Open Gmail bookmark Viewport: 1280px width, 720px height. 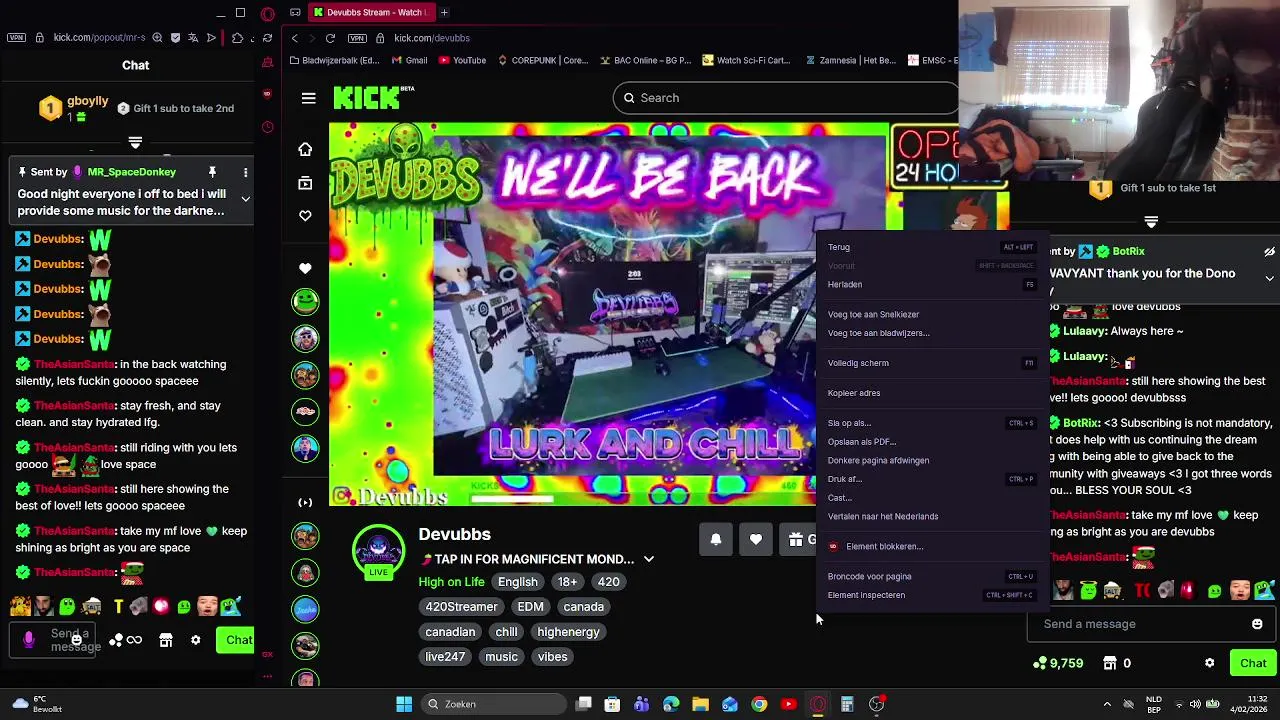point(409,60)
